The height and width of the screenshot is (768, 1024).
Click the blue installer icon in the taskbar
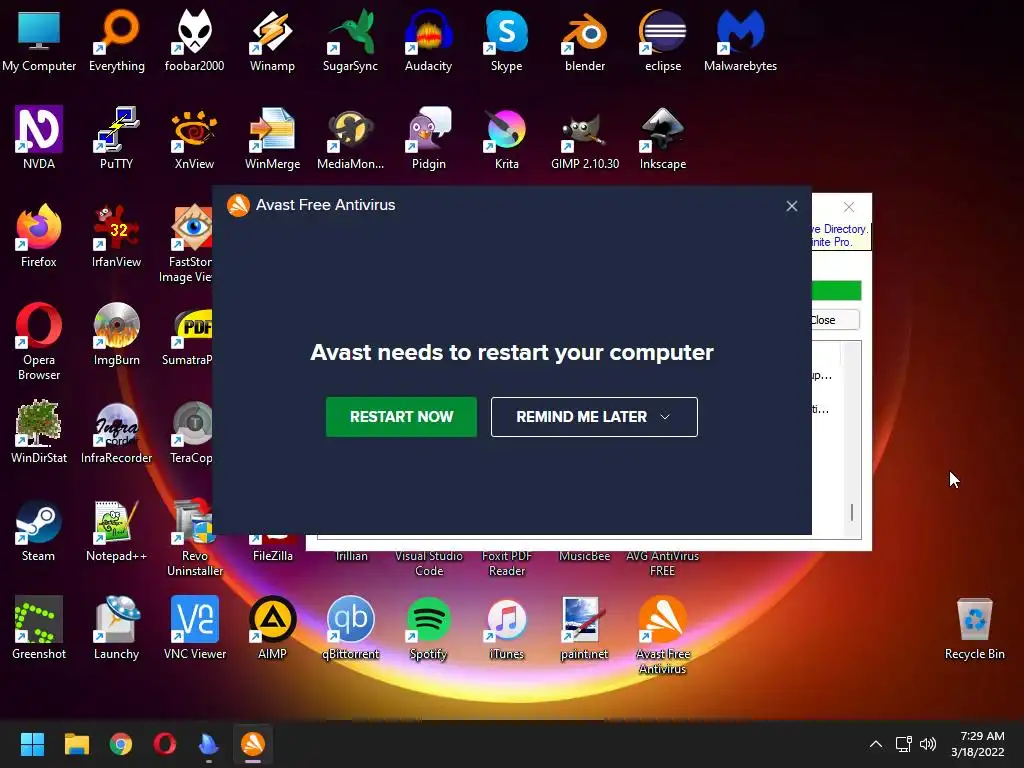point(208,743)
